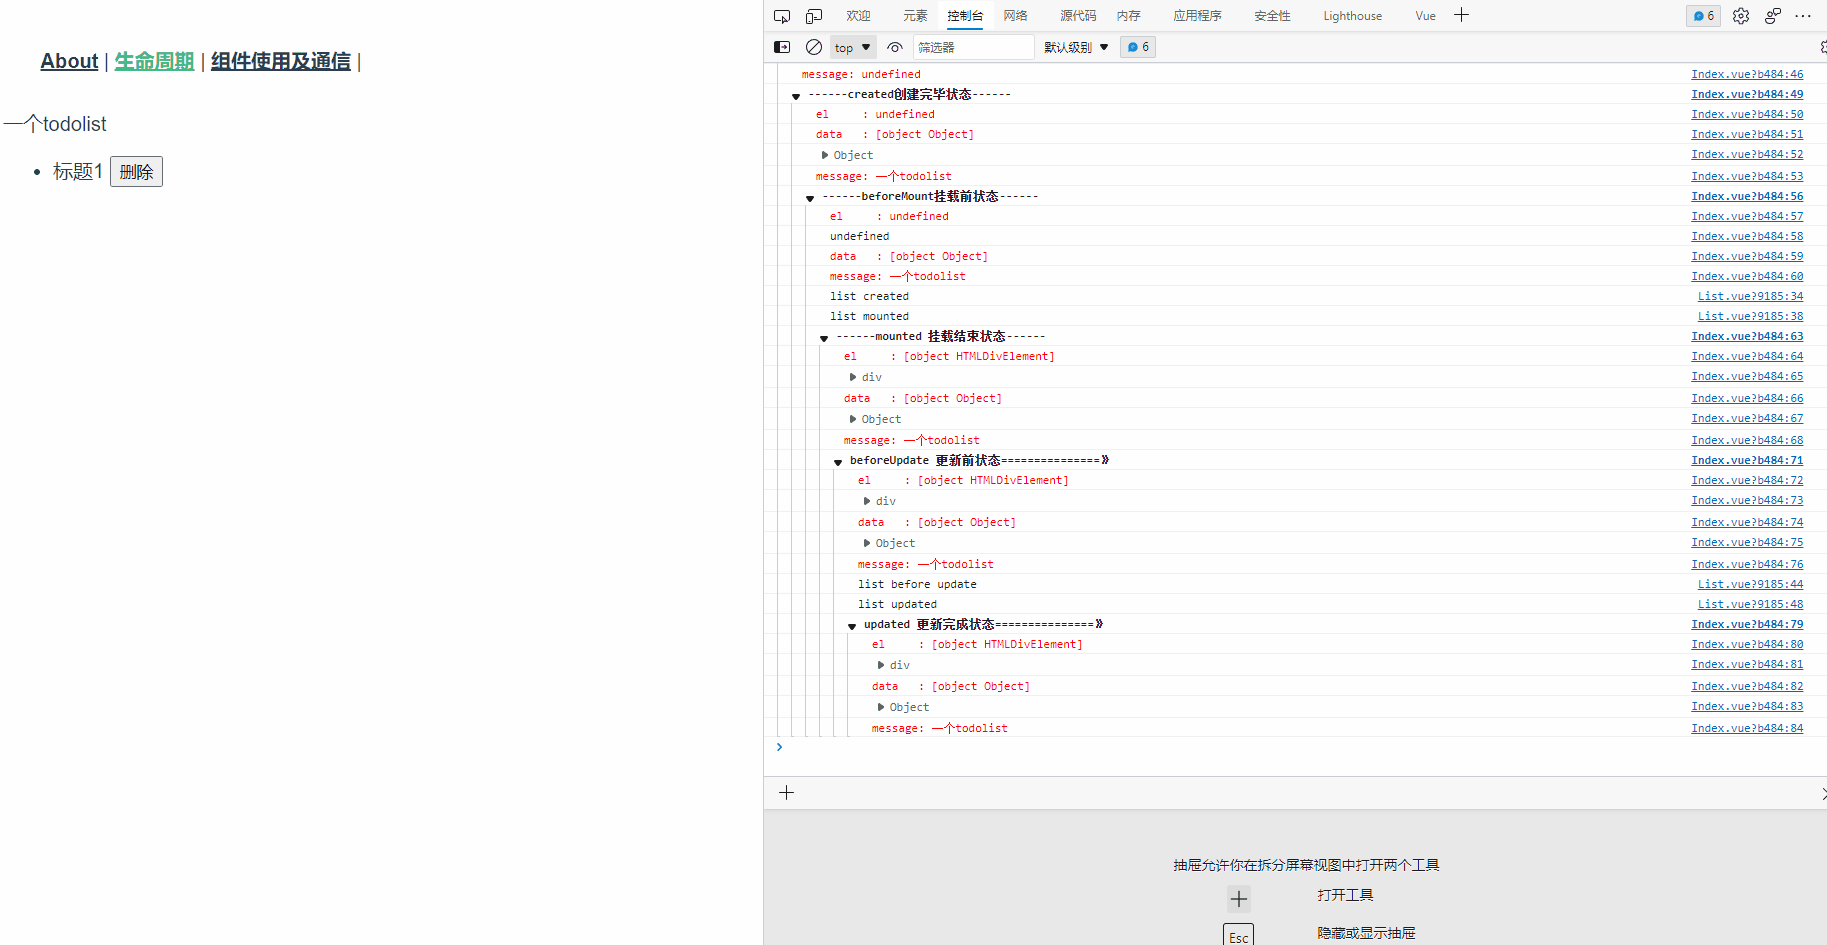Expand the div logged at Index.vue:65
This screenshot has height=945, width=1827.
click(x=854, y=377)
